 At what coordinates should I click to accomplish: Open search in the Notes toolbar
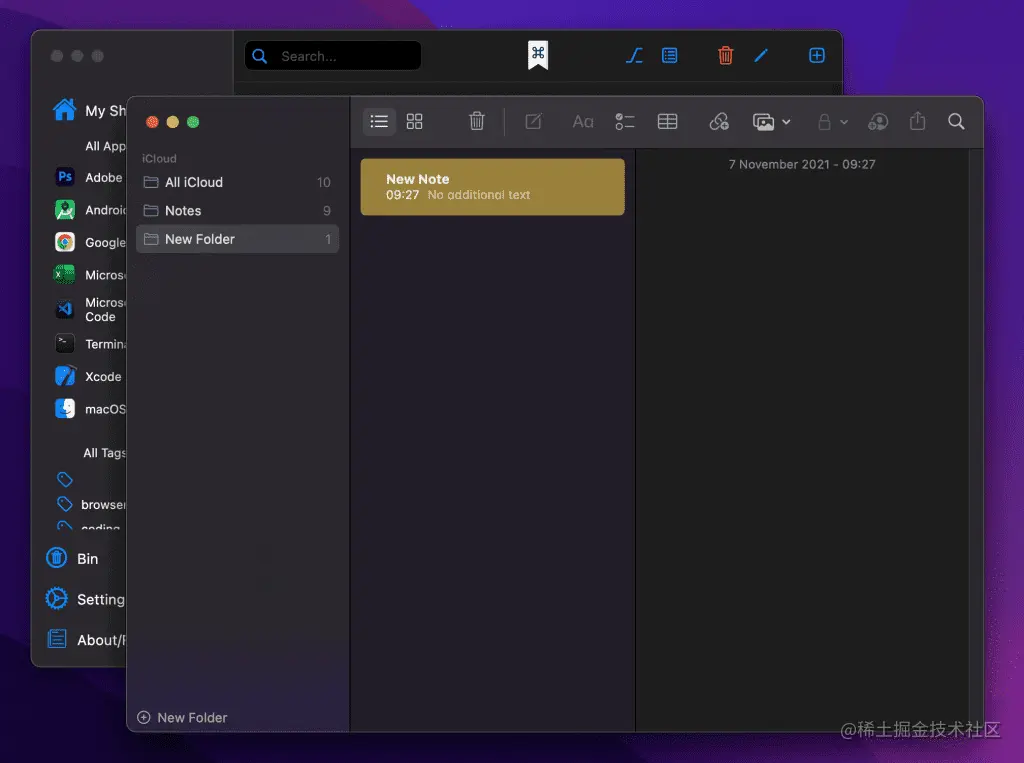(956, 122)
